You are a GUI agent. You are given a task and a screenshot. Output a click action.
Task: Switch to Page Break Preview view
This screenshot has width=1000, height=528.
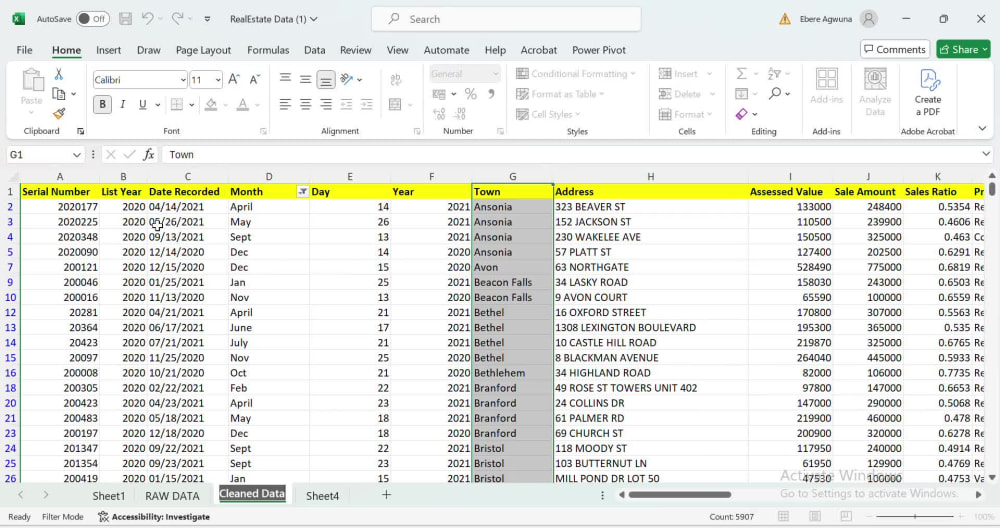point(846,516)
